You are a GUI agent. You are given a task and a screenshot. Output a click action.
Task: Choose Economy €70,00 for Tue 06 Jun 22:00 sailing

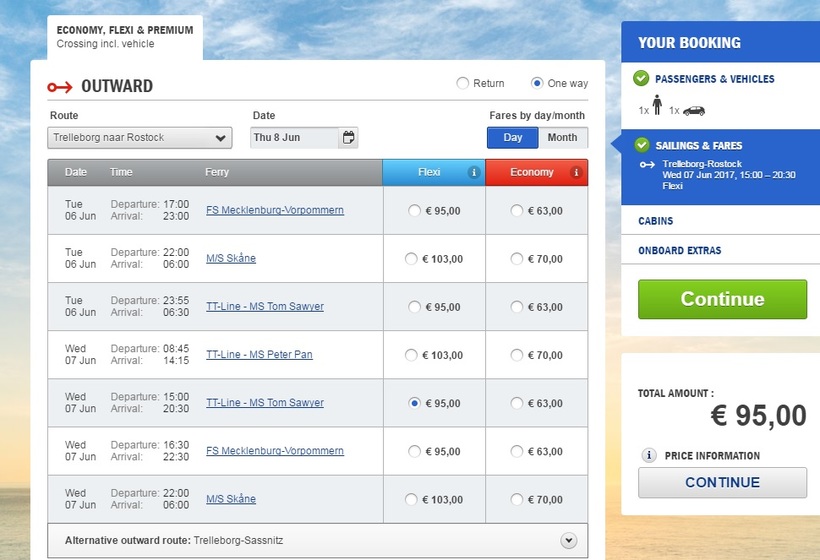(517, 259)
